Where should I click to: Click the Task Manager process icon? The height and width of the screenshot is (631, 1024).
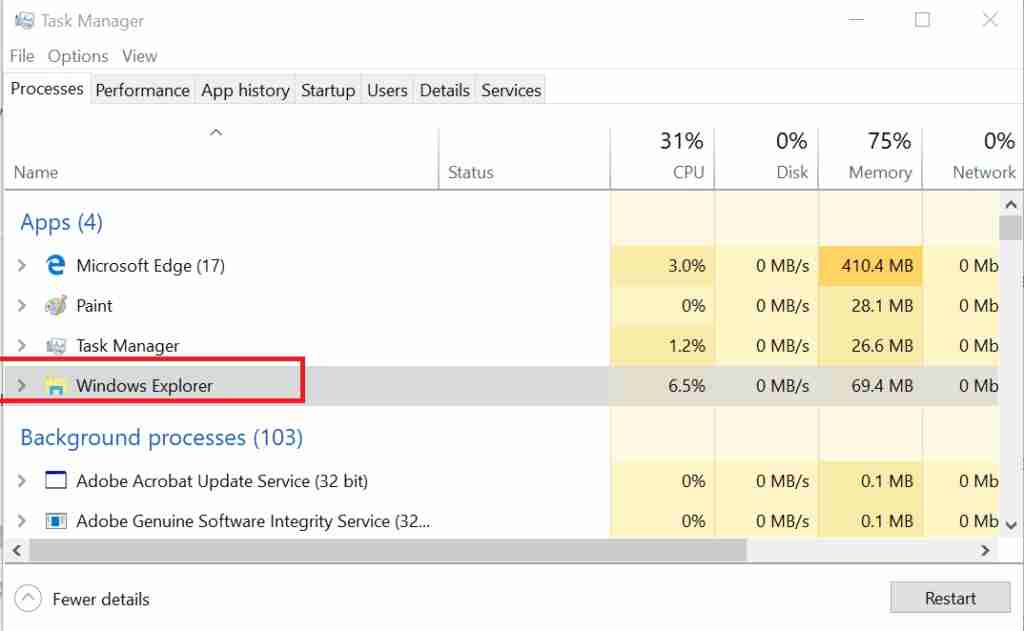pyautogui.click(x=56, y=346)
